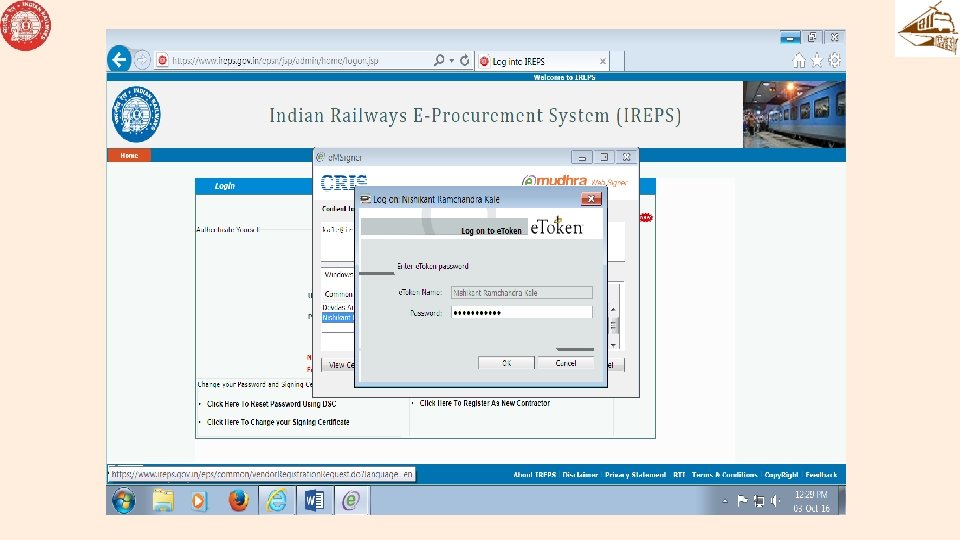This screenshot has height=540, width=960.
Task: Open the browser Home icon
Action: pos(799,60)
